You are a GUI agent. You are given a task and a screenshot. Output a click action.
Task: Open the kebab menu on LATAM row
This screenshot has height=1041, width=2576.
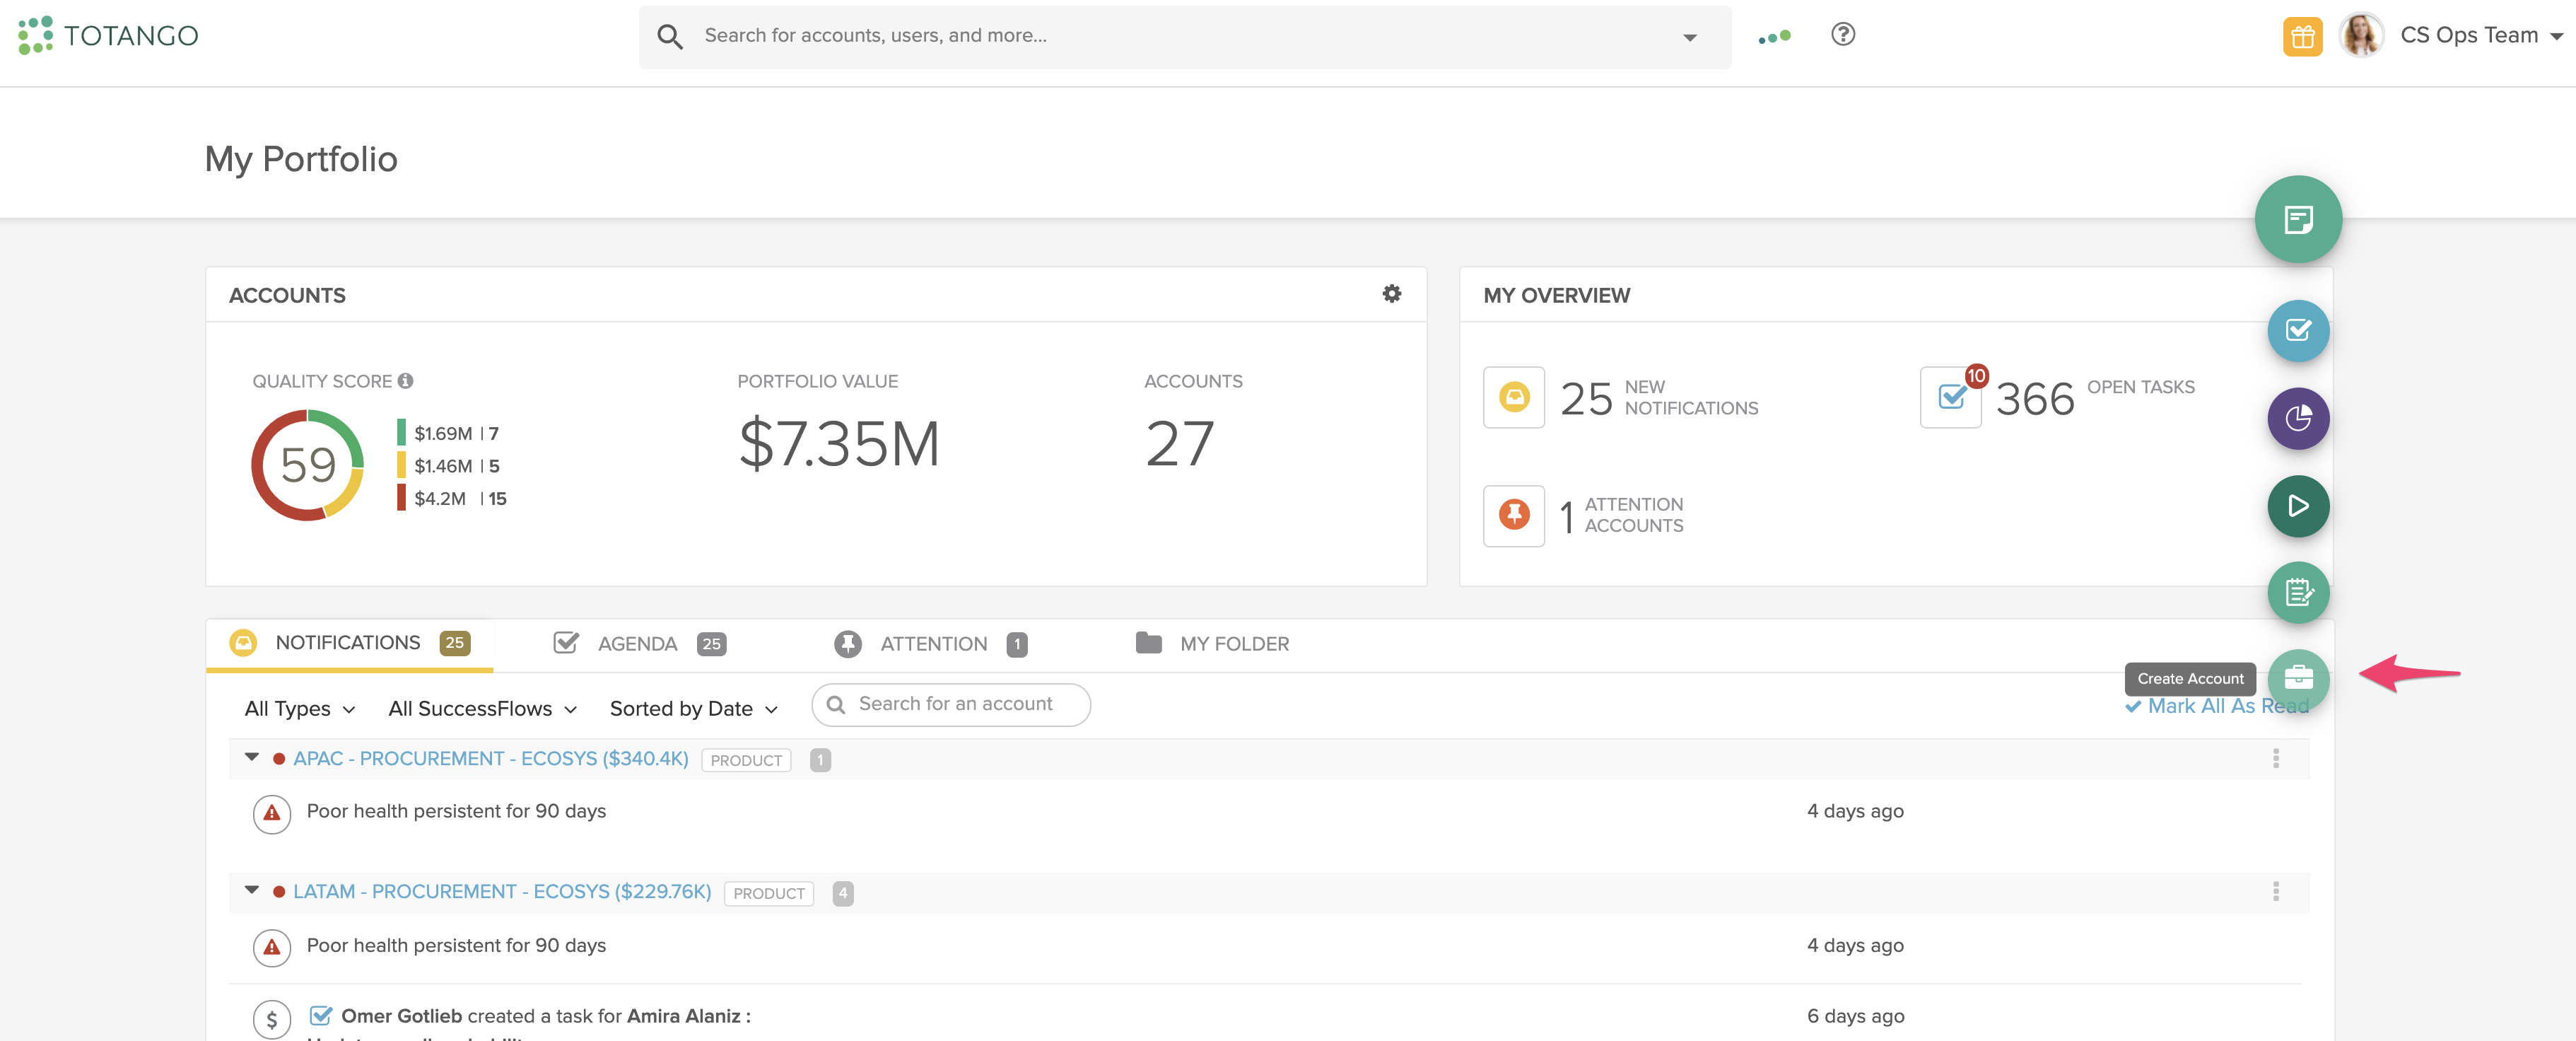pos(2275,891)
